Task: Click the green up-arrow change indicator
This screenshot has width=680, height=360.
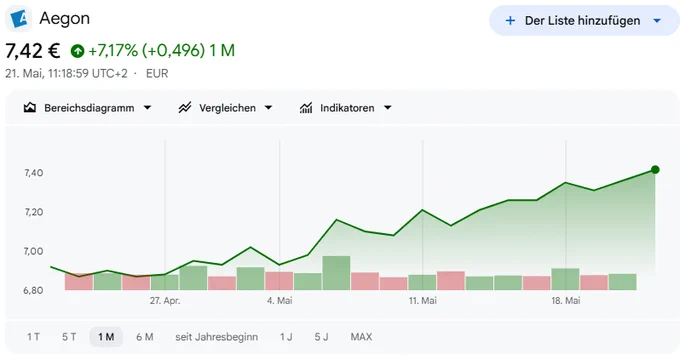Action: (78, 51)
